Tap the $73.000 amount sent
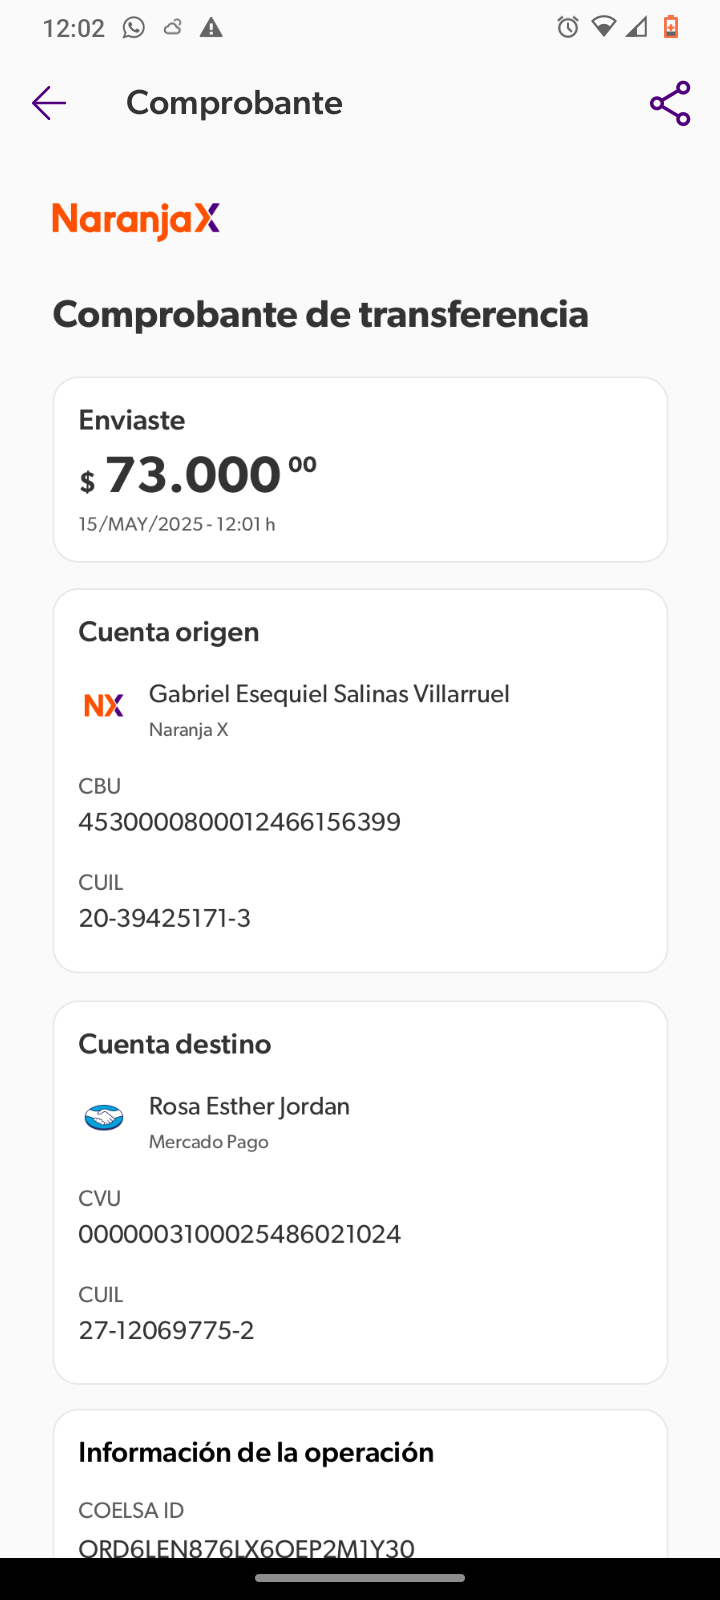The height and width of the screenshot is (1600, 720). pyautogui.click(x=196, y=474)
